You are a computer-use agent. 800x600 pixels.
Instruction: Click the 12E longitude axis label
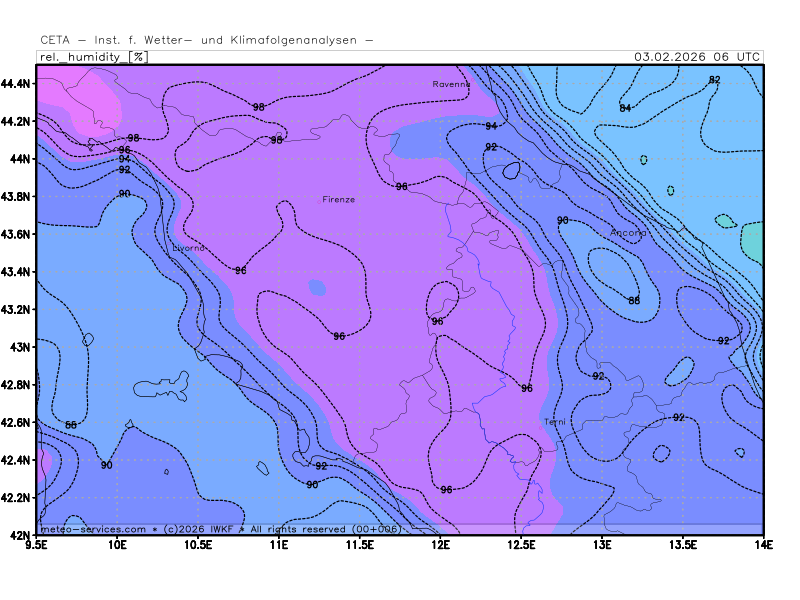click(440, 545)
